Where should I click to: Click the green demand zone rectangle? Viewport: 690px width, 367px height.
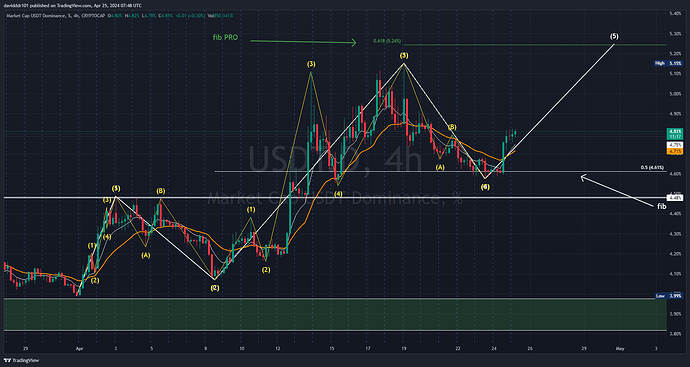pyautogui.click(x=335, y=314)
